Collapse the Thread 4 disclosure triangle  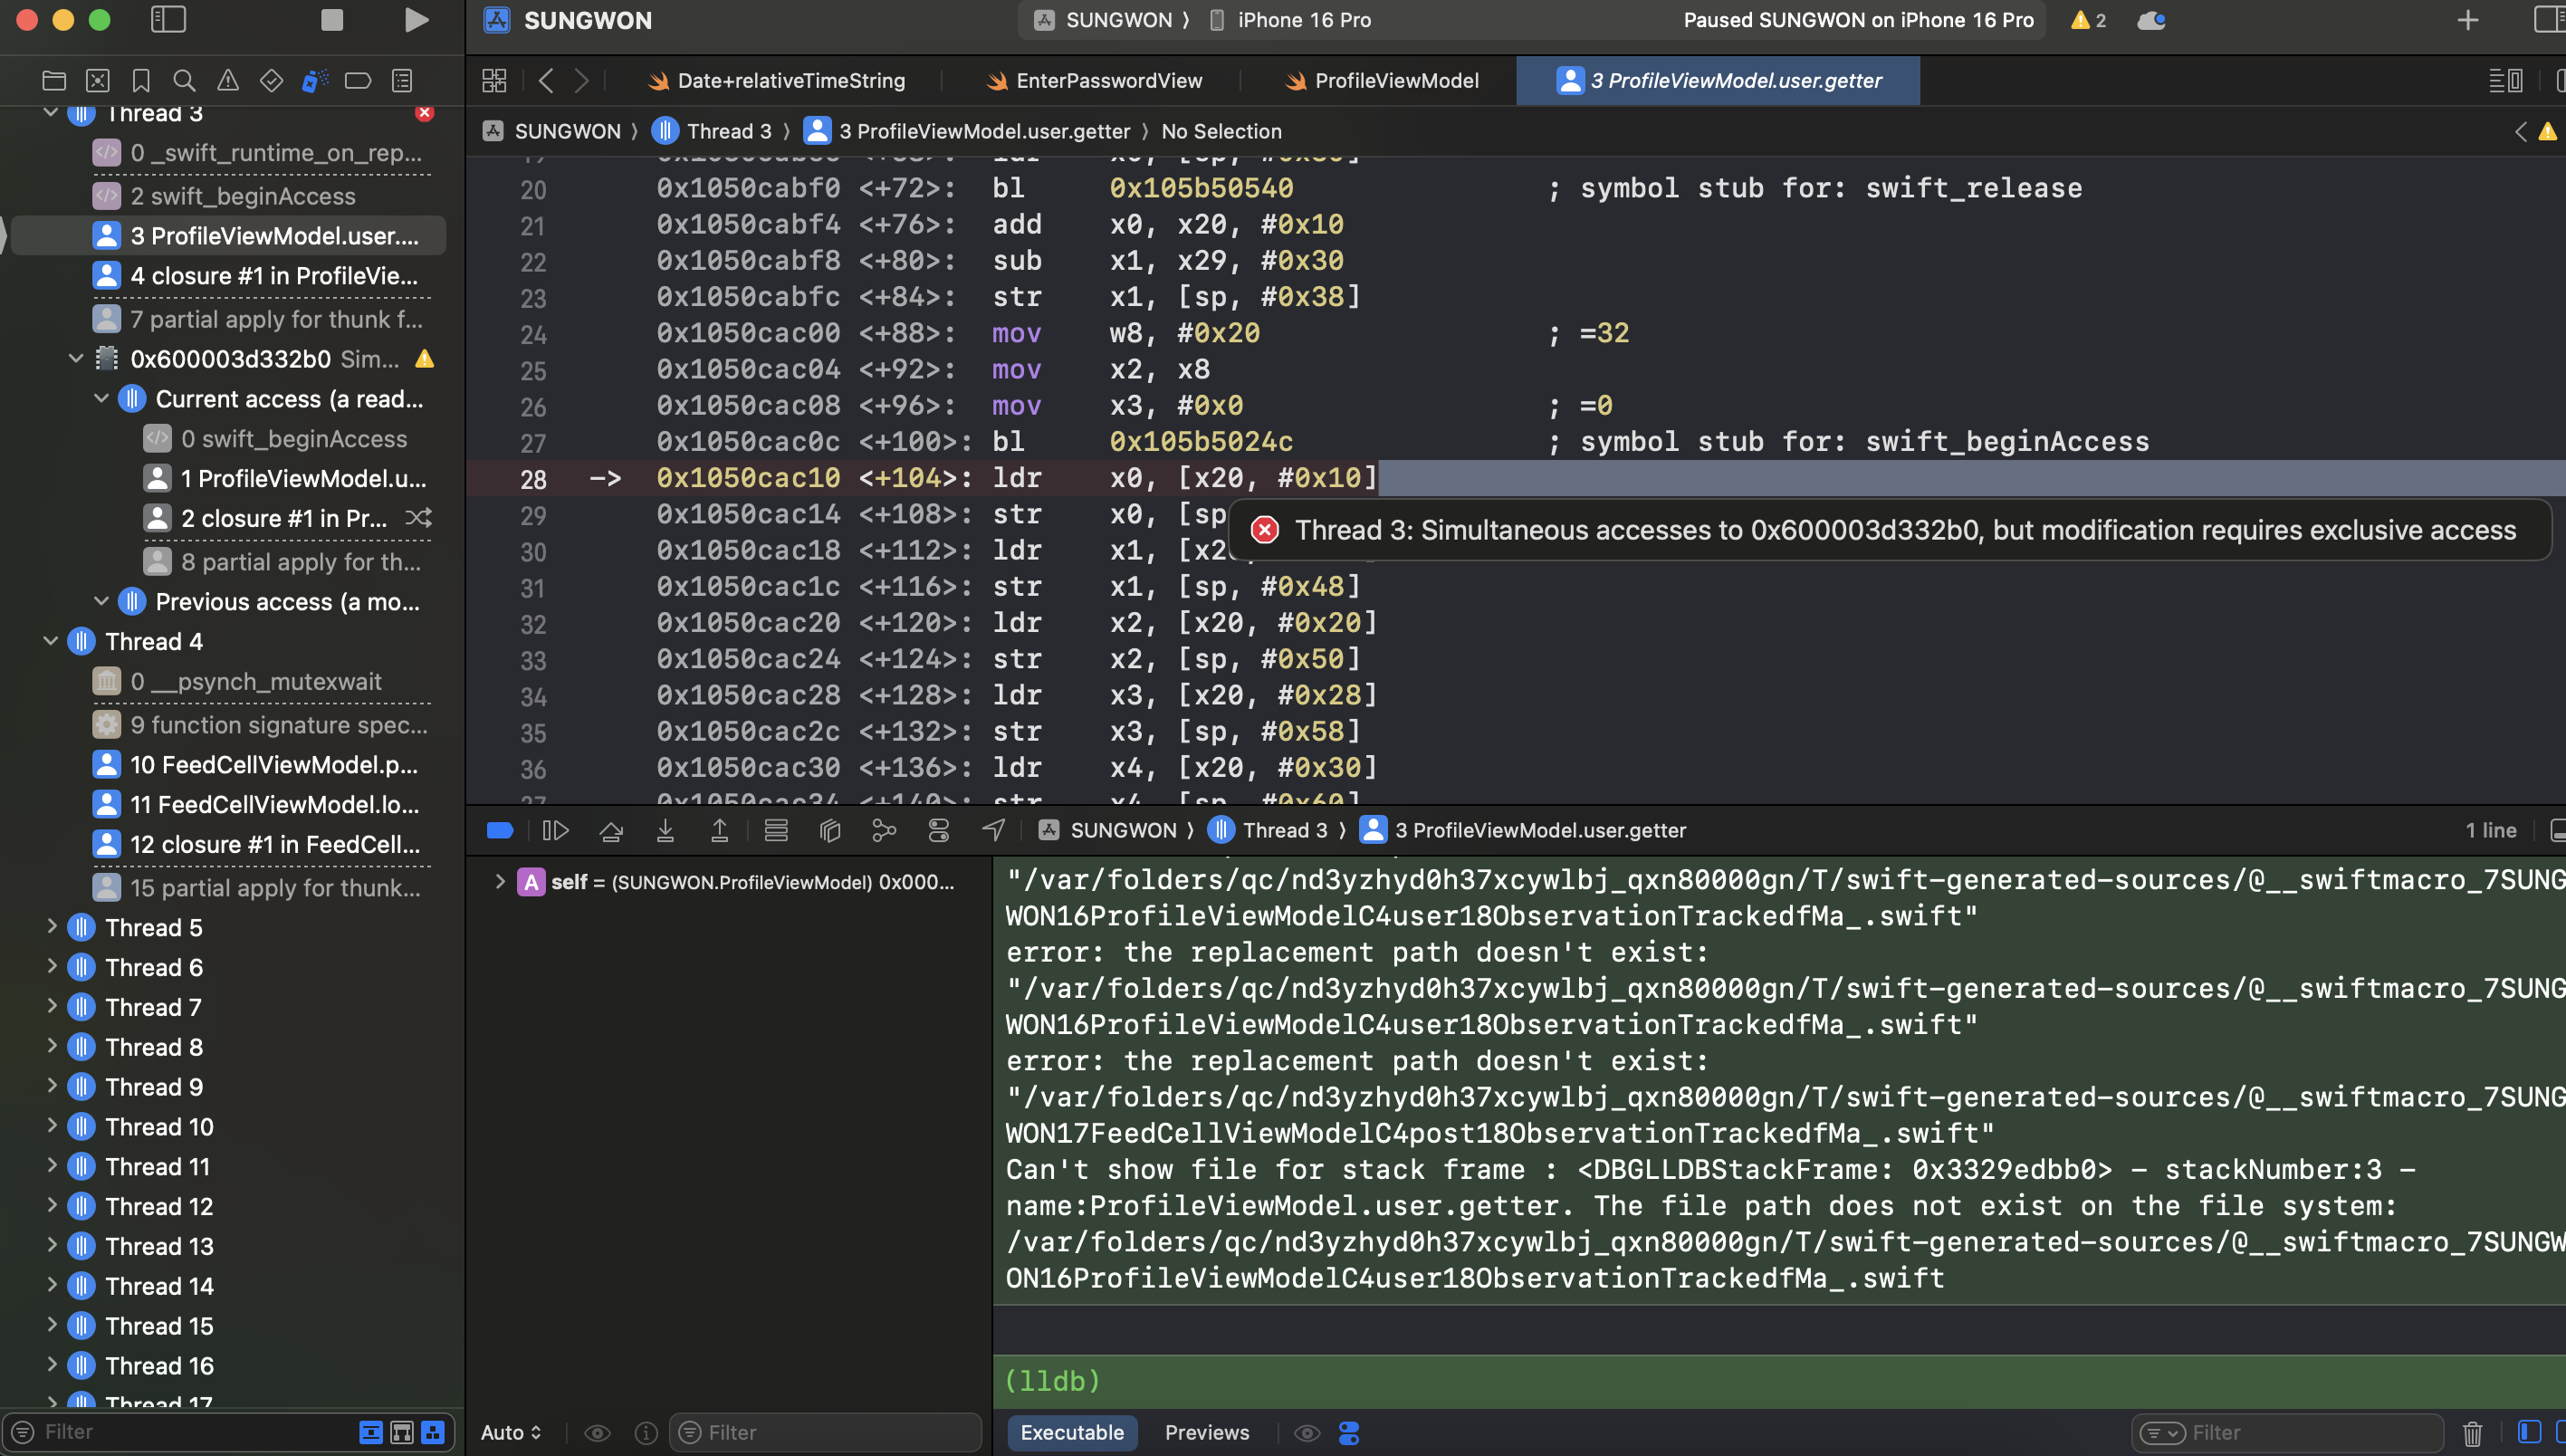[x=51, y=641]
